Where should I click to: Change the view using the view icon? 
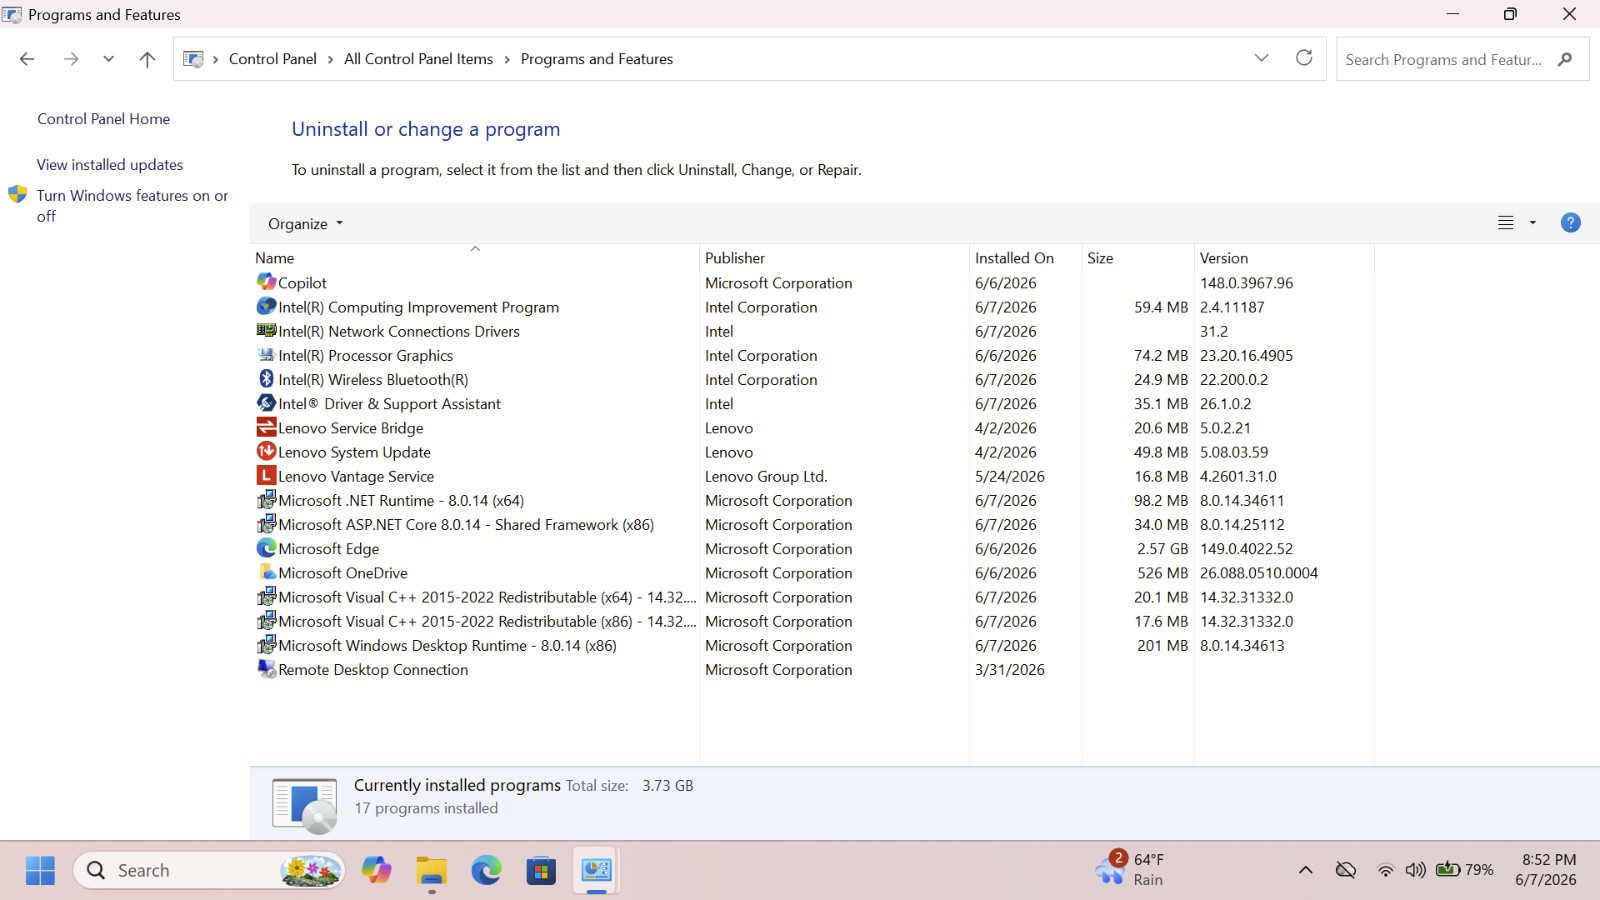coord(1505,223)
